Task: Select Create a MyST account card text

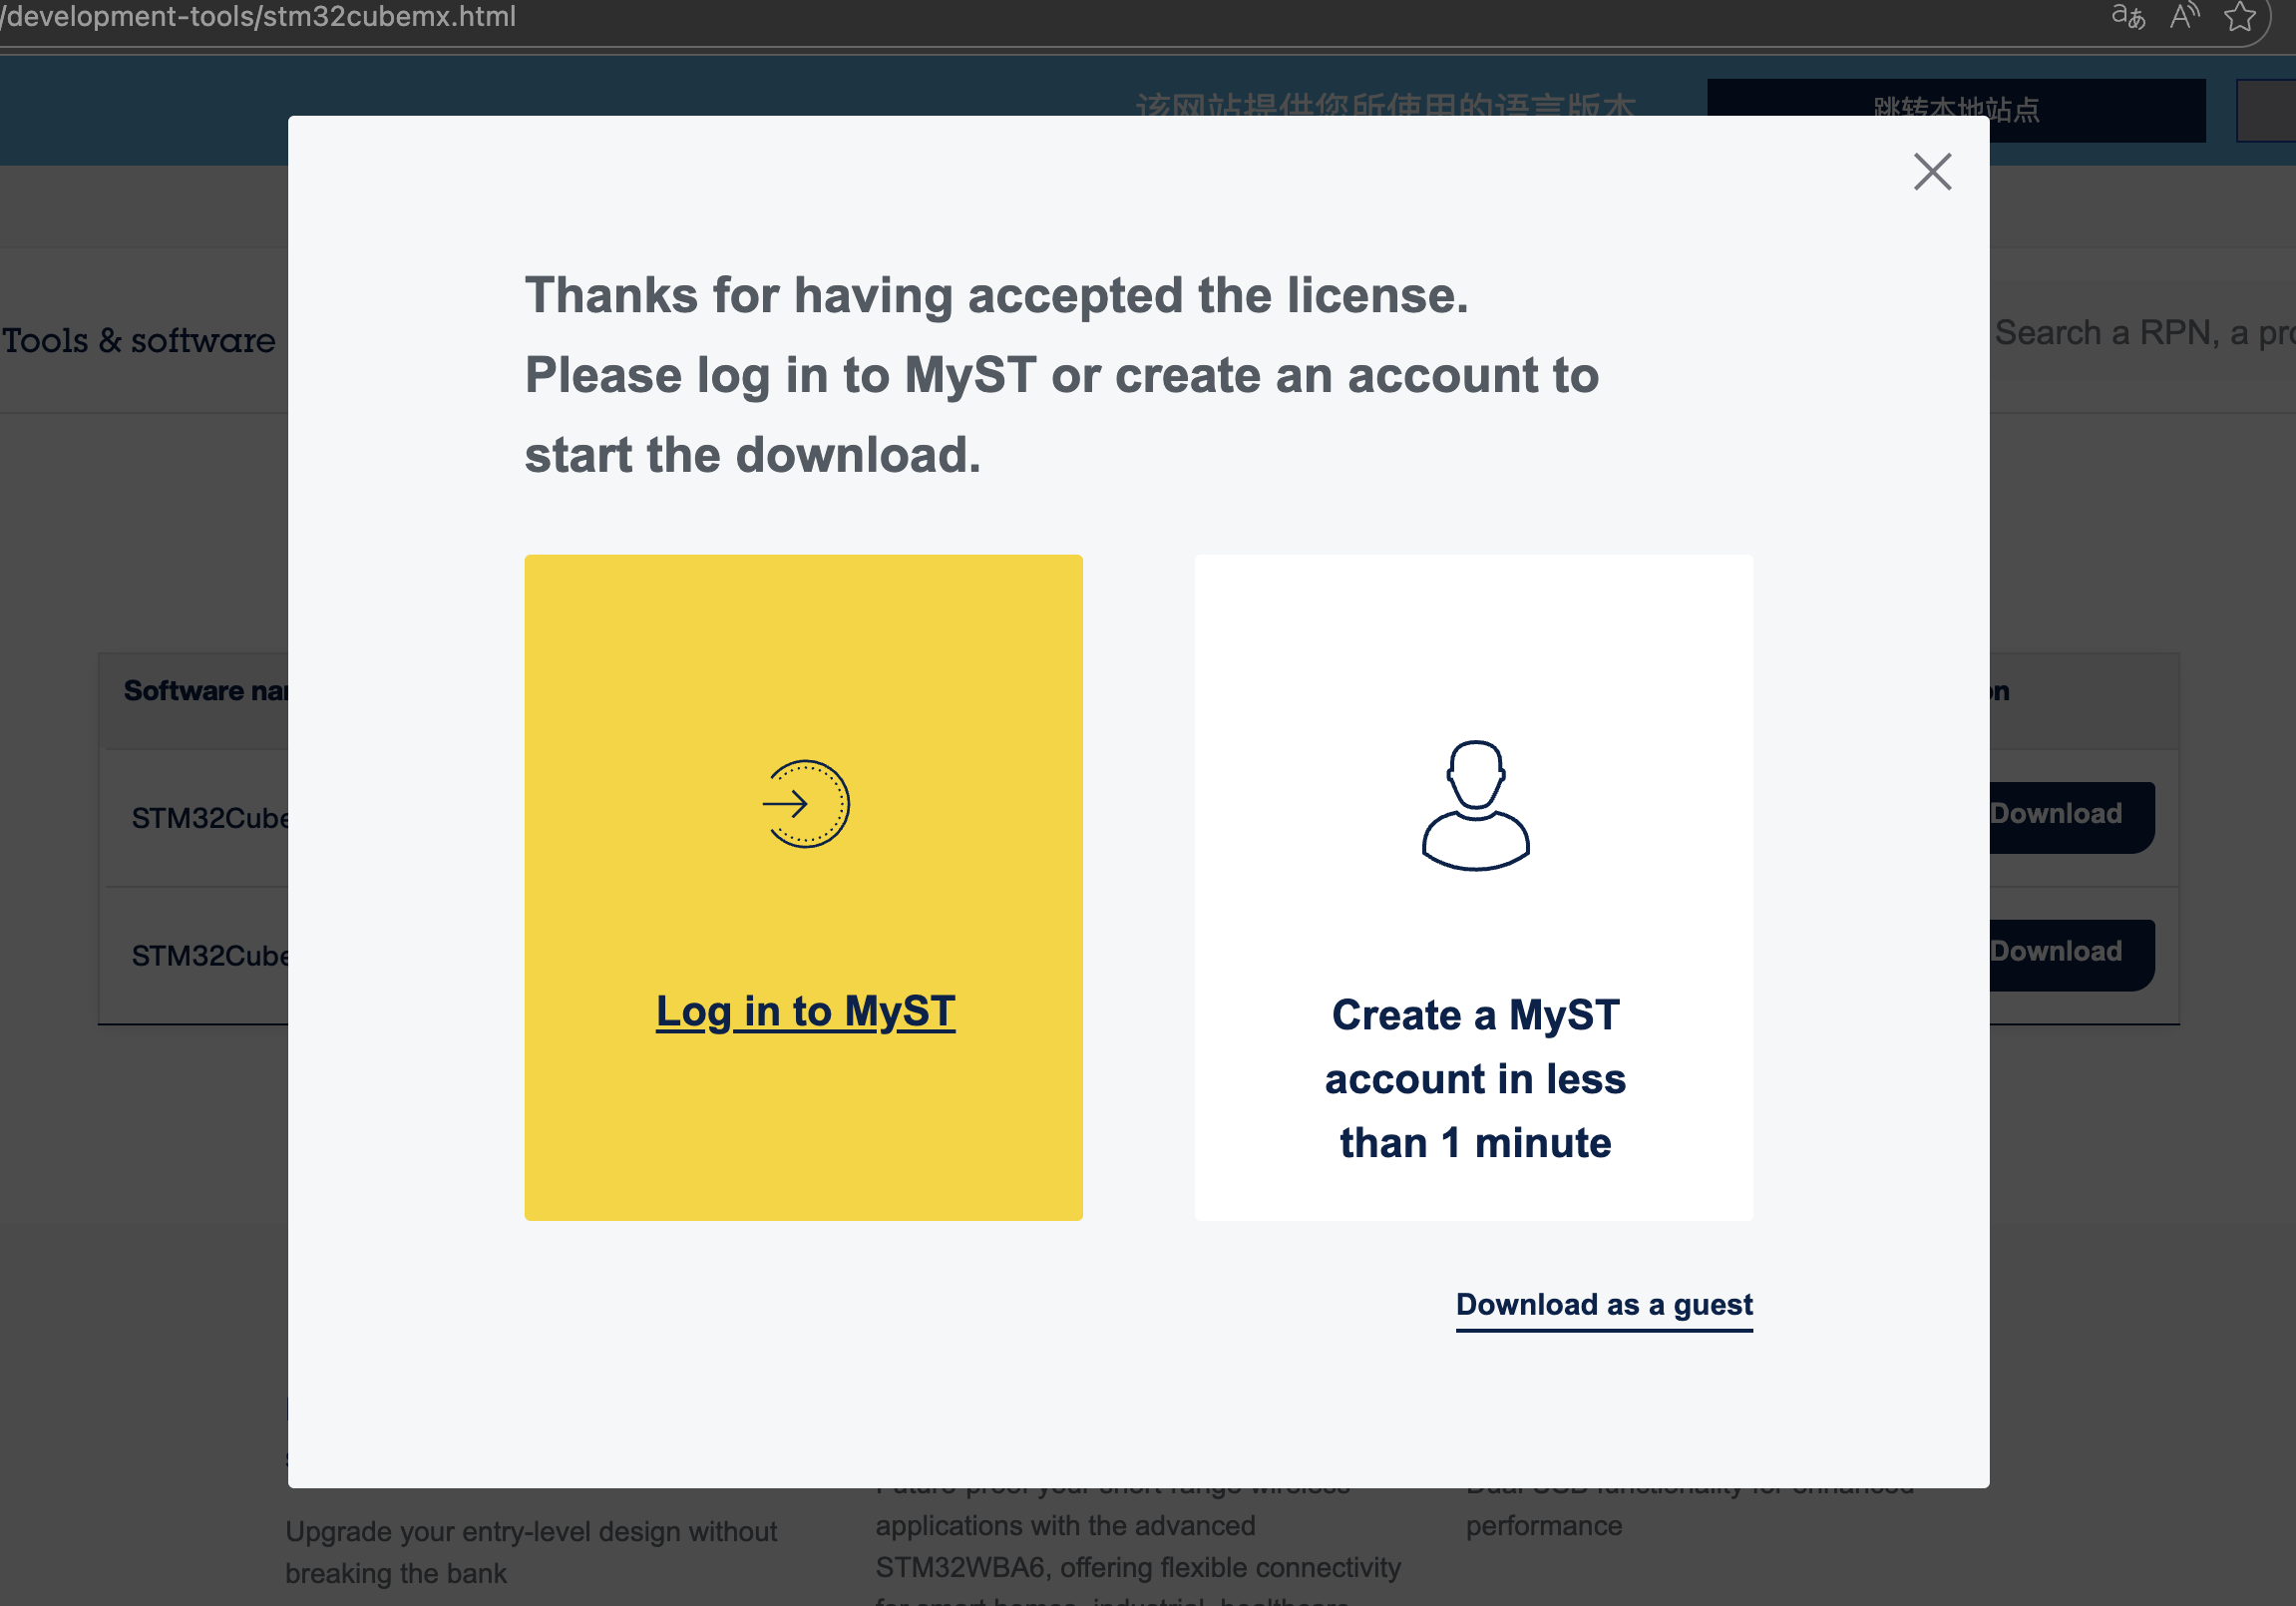Action: (x=1474, y=1079)
